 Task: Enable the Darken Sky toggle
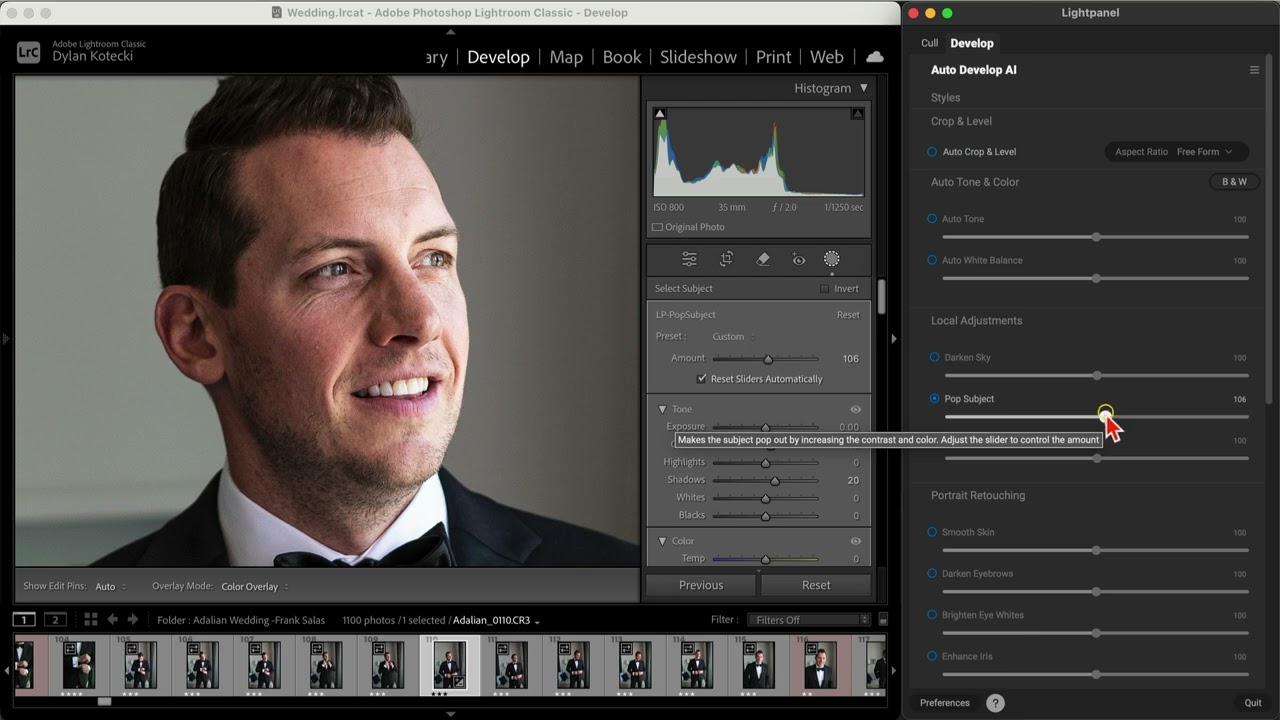(934, 357)
